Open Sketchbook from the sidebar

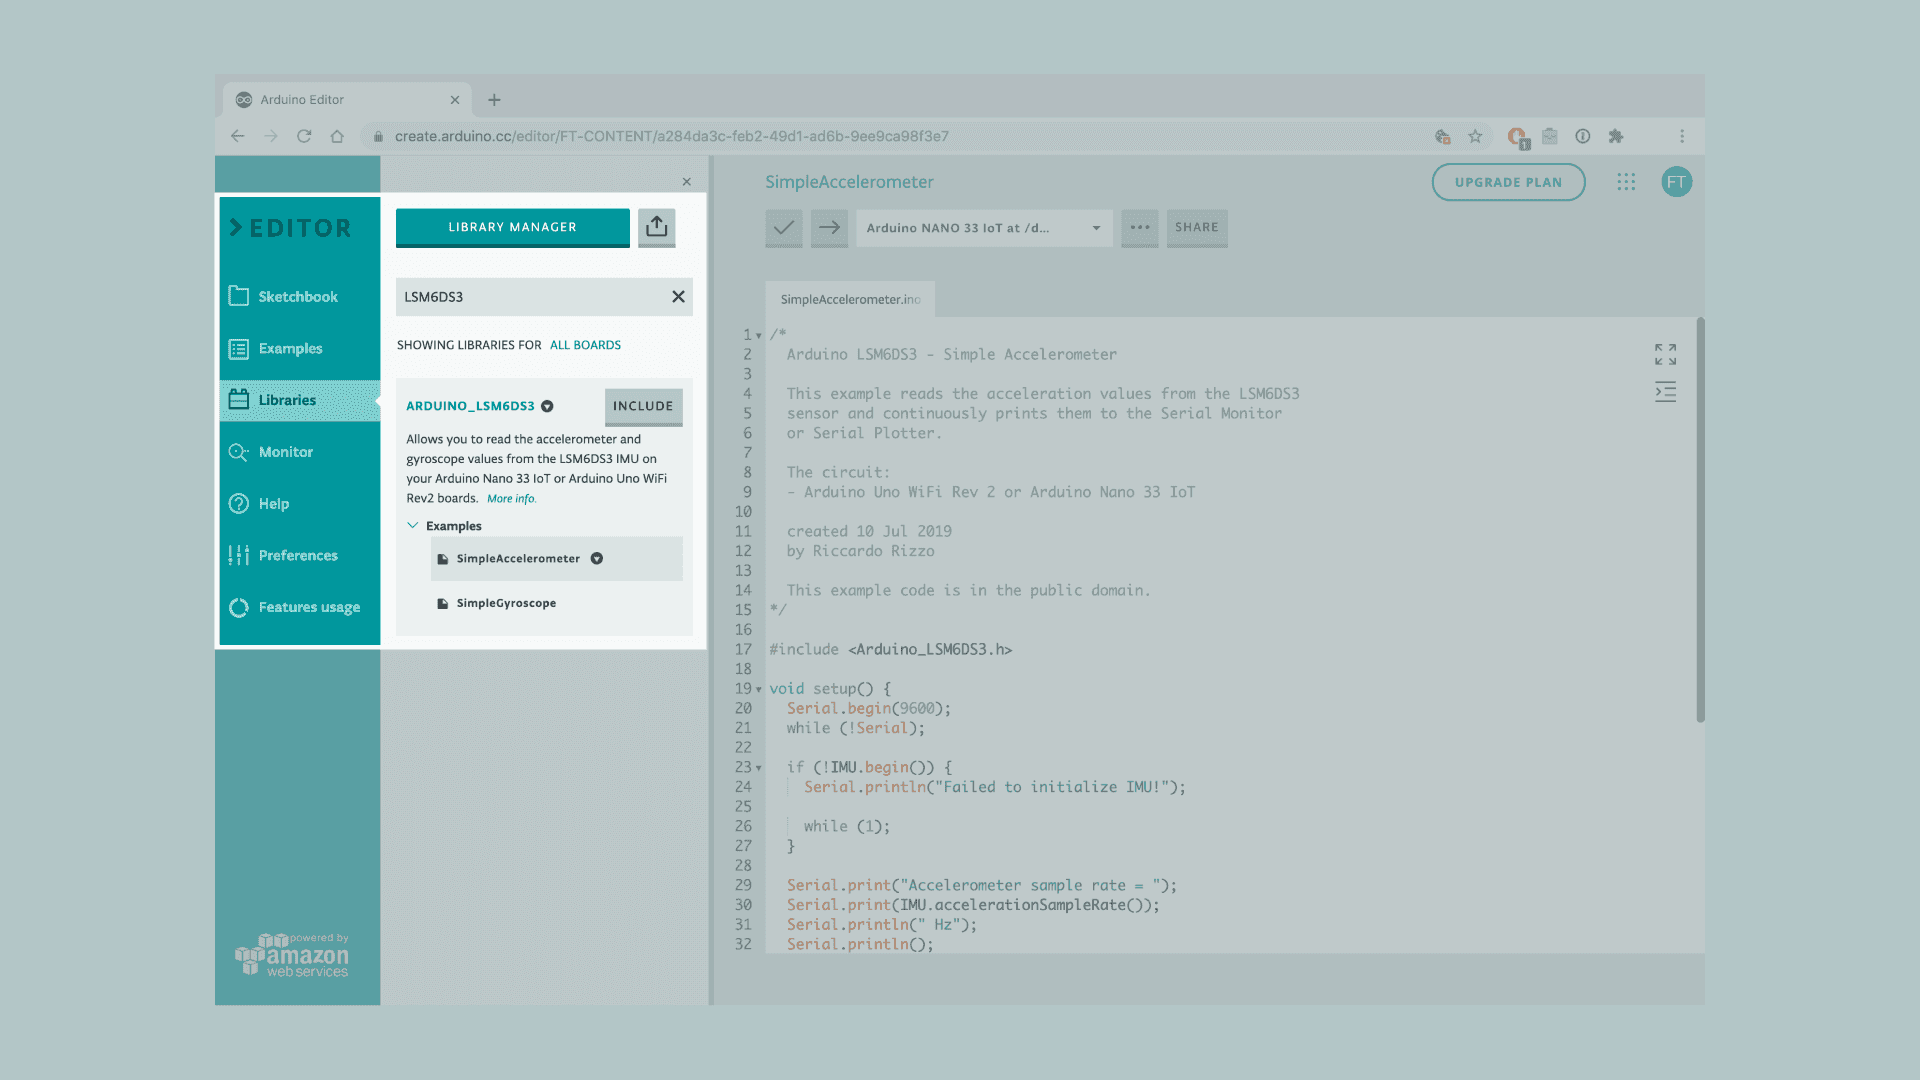297,297
